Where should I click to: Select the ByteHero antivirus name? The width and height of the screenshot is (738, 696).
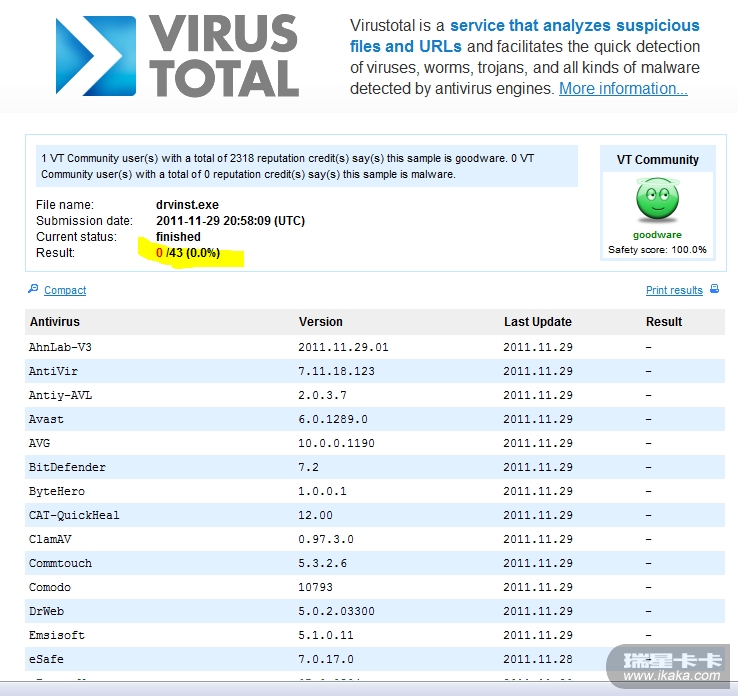coord(57,491)
